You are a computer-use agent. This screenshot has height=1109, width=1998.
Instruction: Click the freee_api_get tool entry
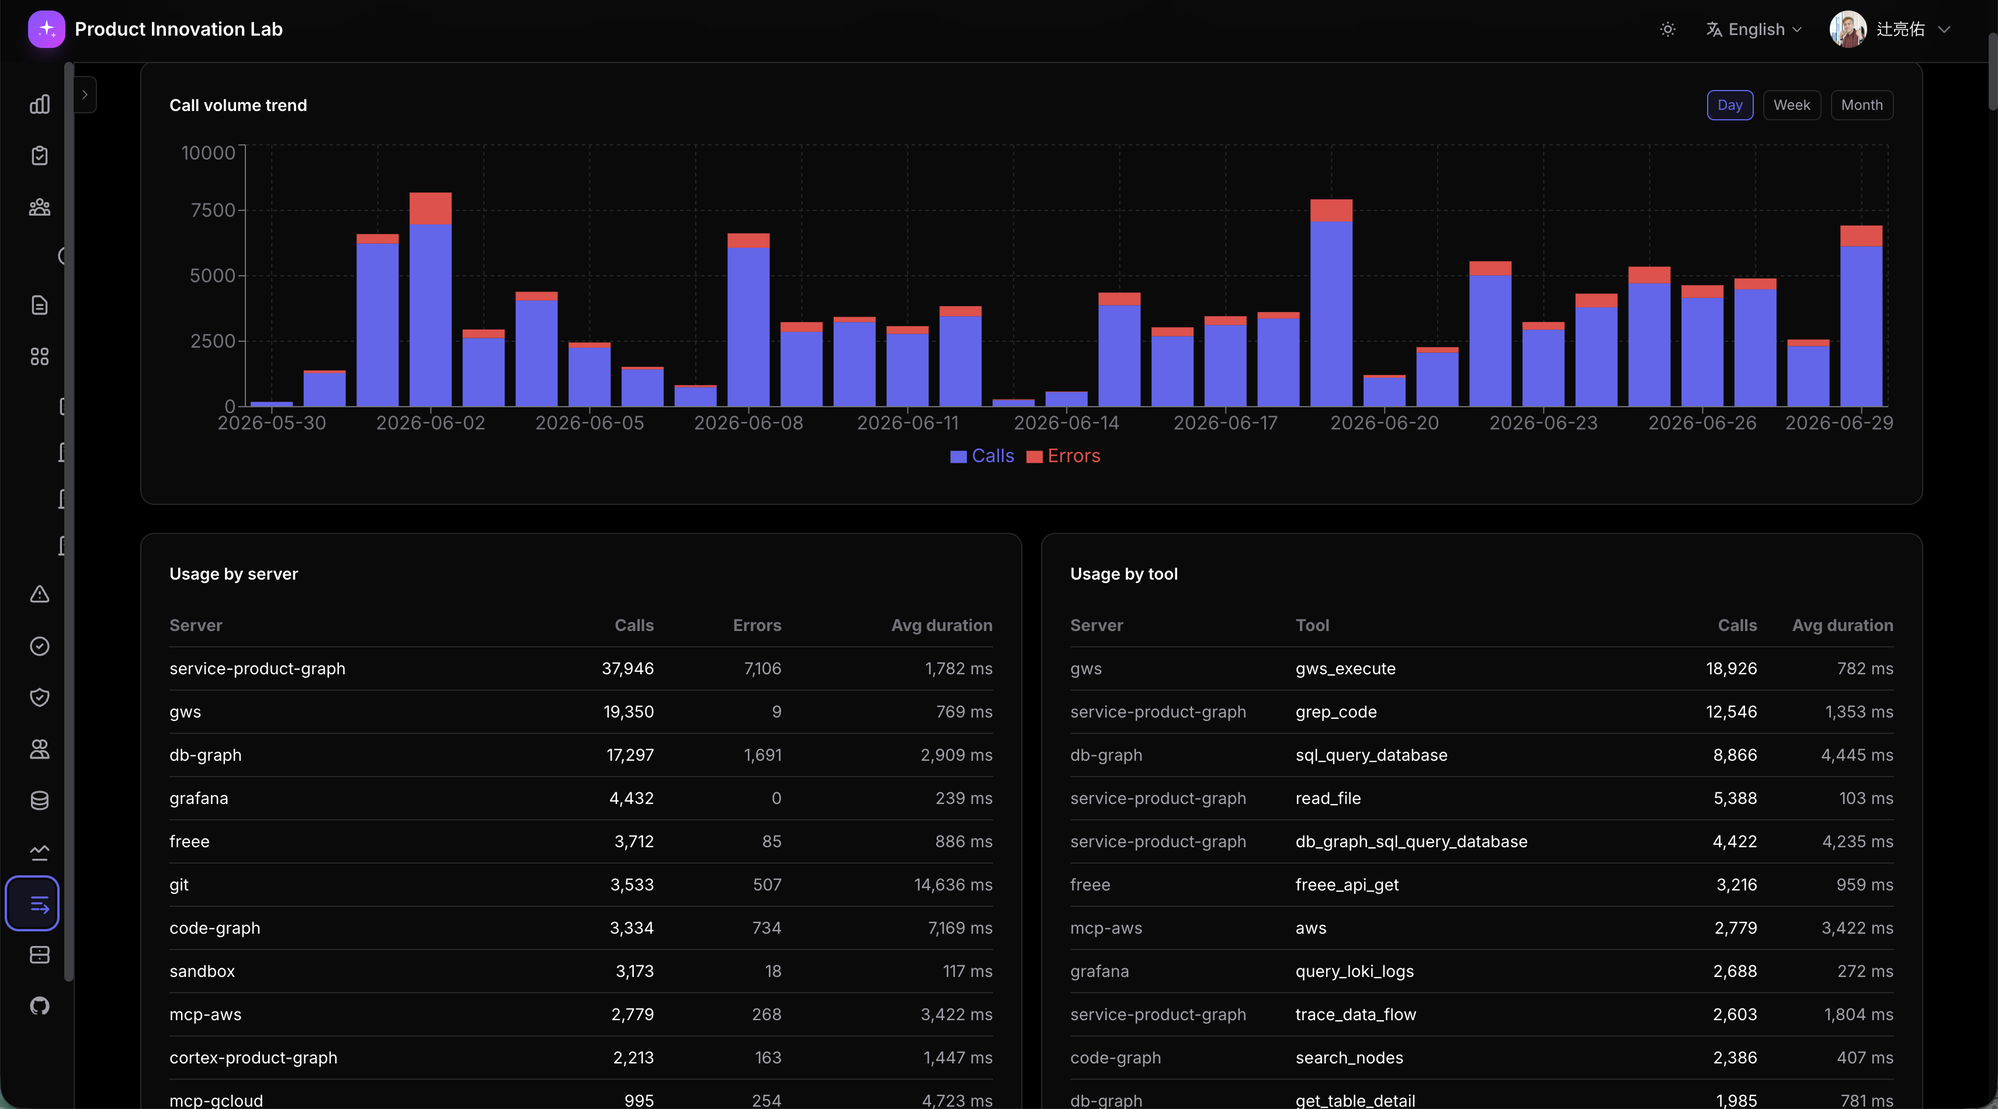1347,885
